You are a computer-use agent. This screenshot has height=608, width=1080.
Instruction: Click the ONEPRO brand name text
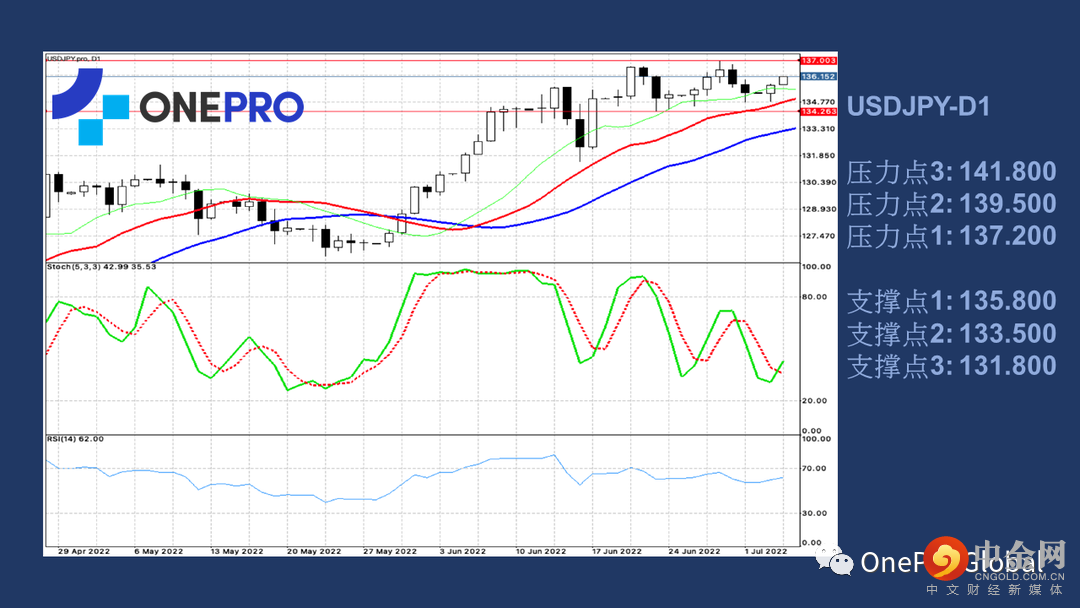pos(220,107)
